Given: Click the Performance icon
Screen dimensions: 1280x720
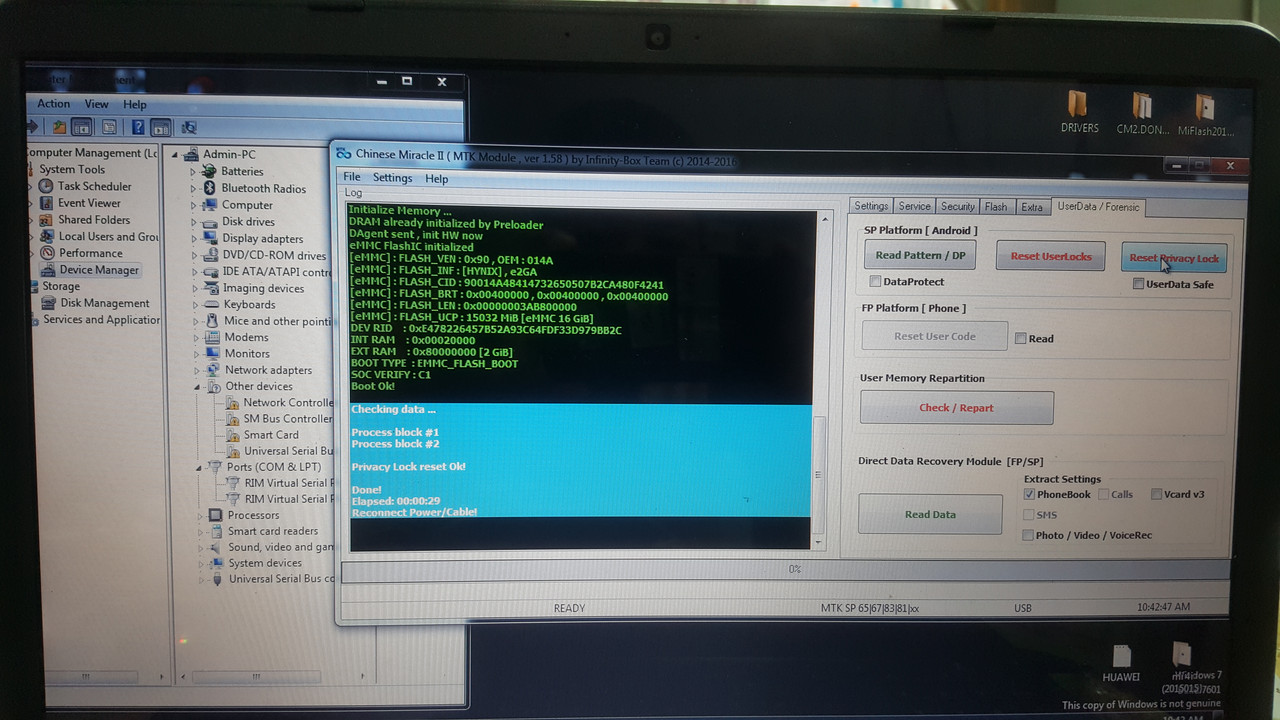Looking at the screenshot, I should 46,253.
